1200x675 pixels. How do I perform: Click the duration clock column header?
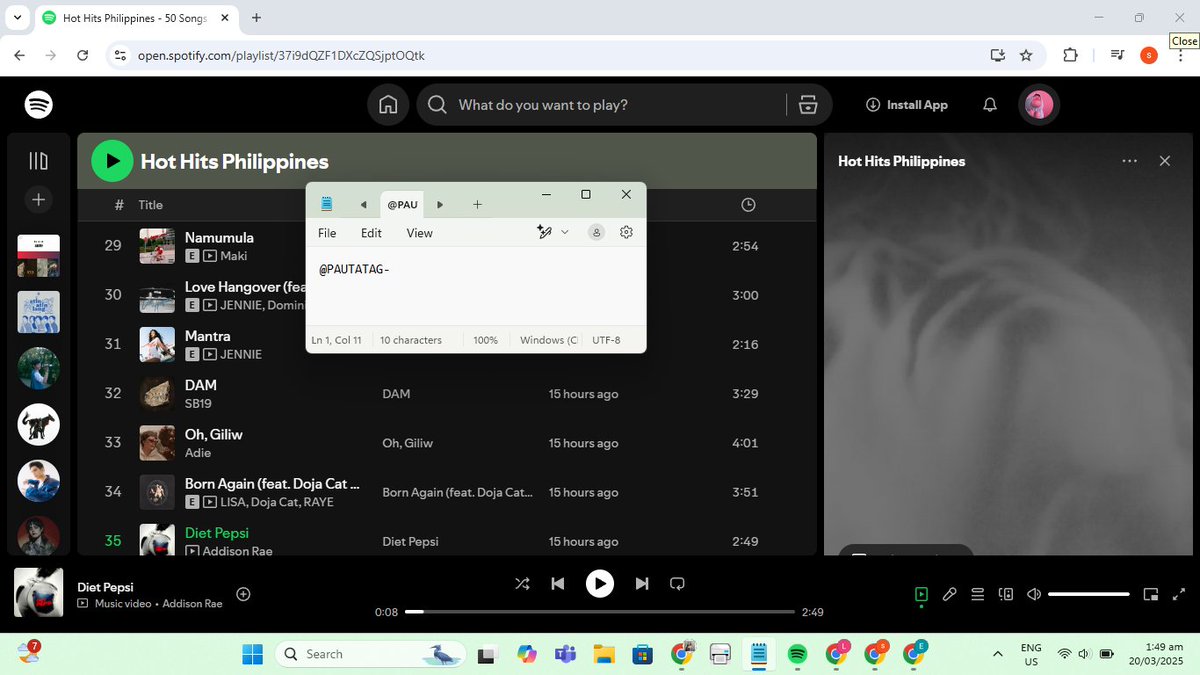pos(748,205)
